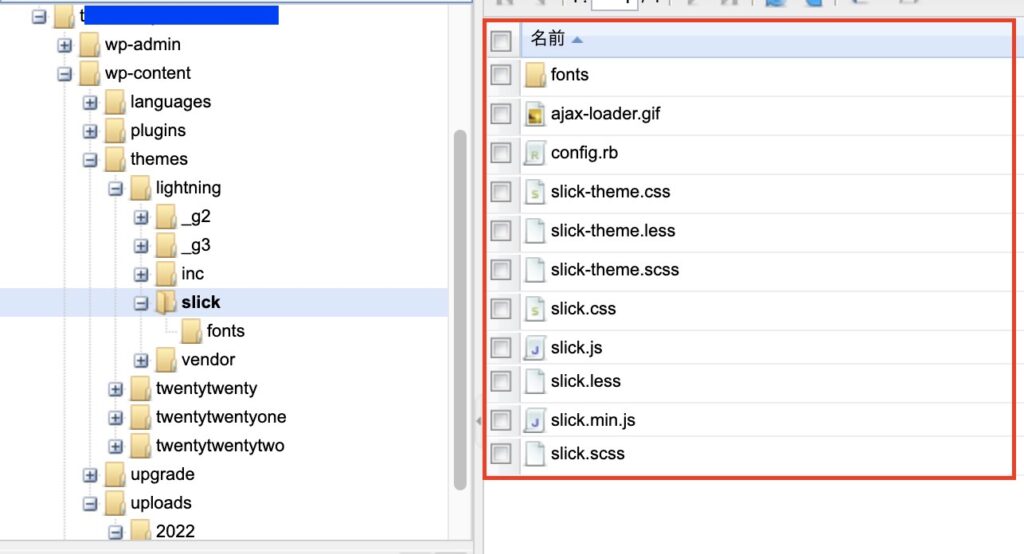Check the slick.css row checkbox
Screen dimensions: 1024x554
501,309
